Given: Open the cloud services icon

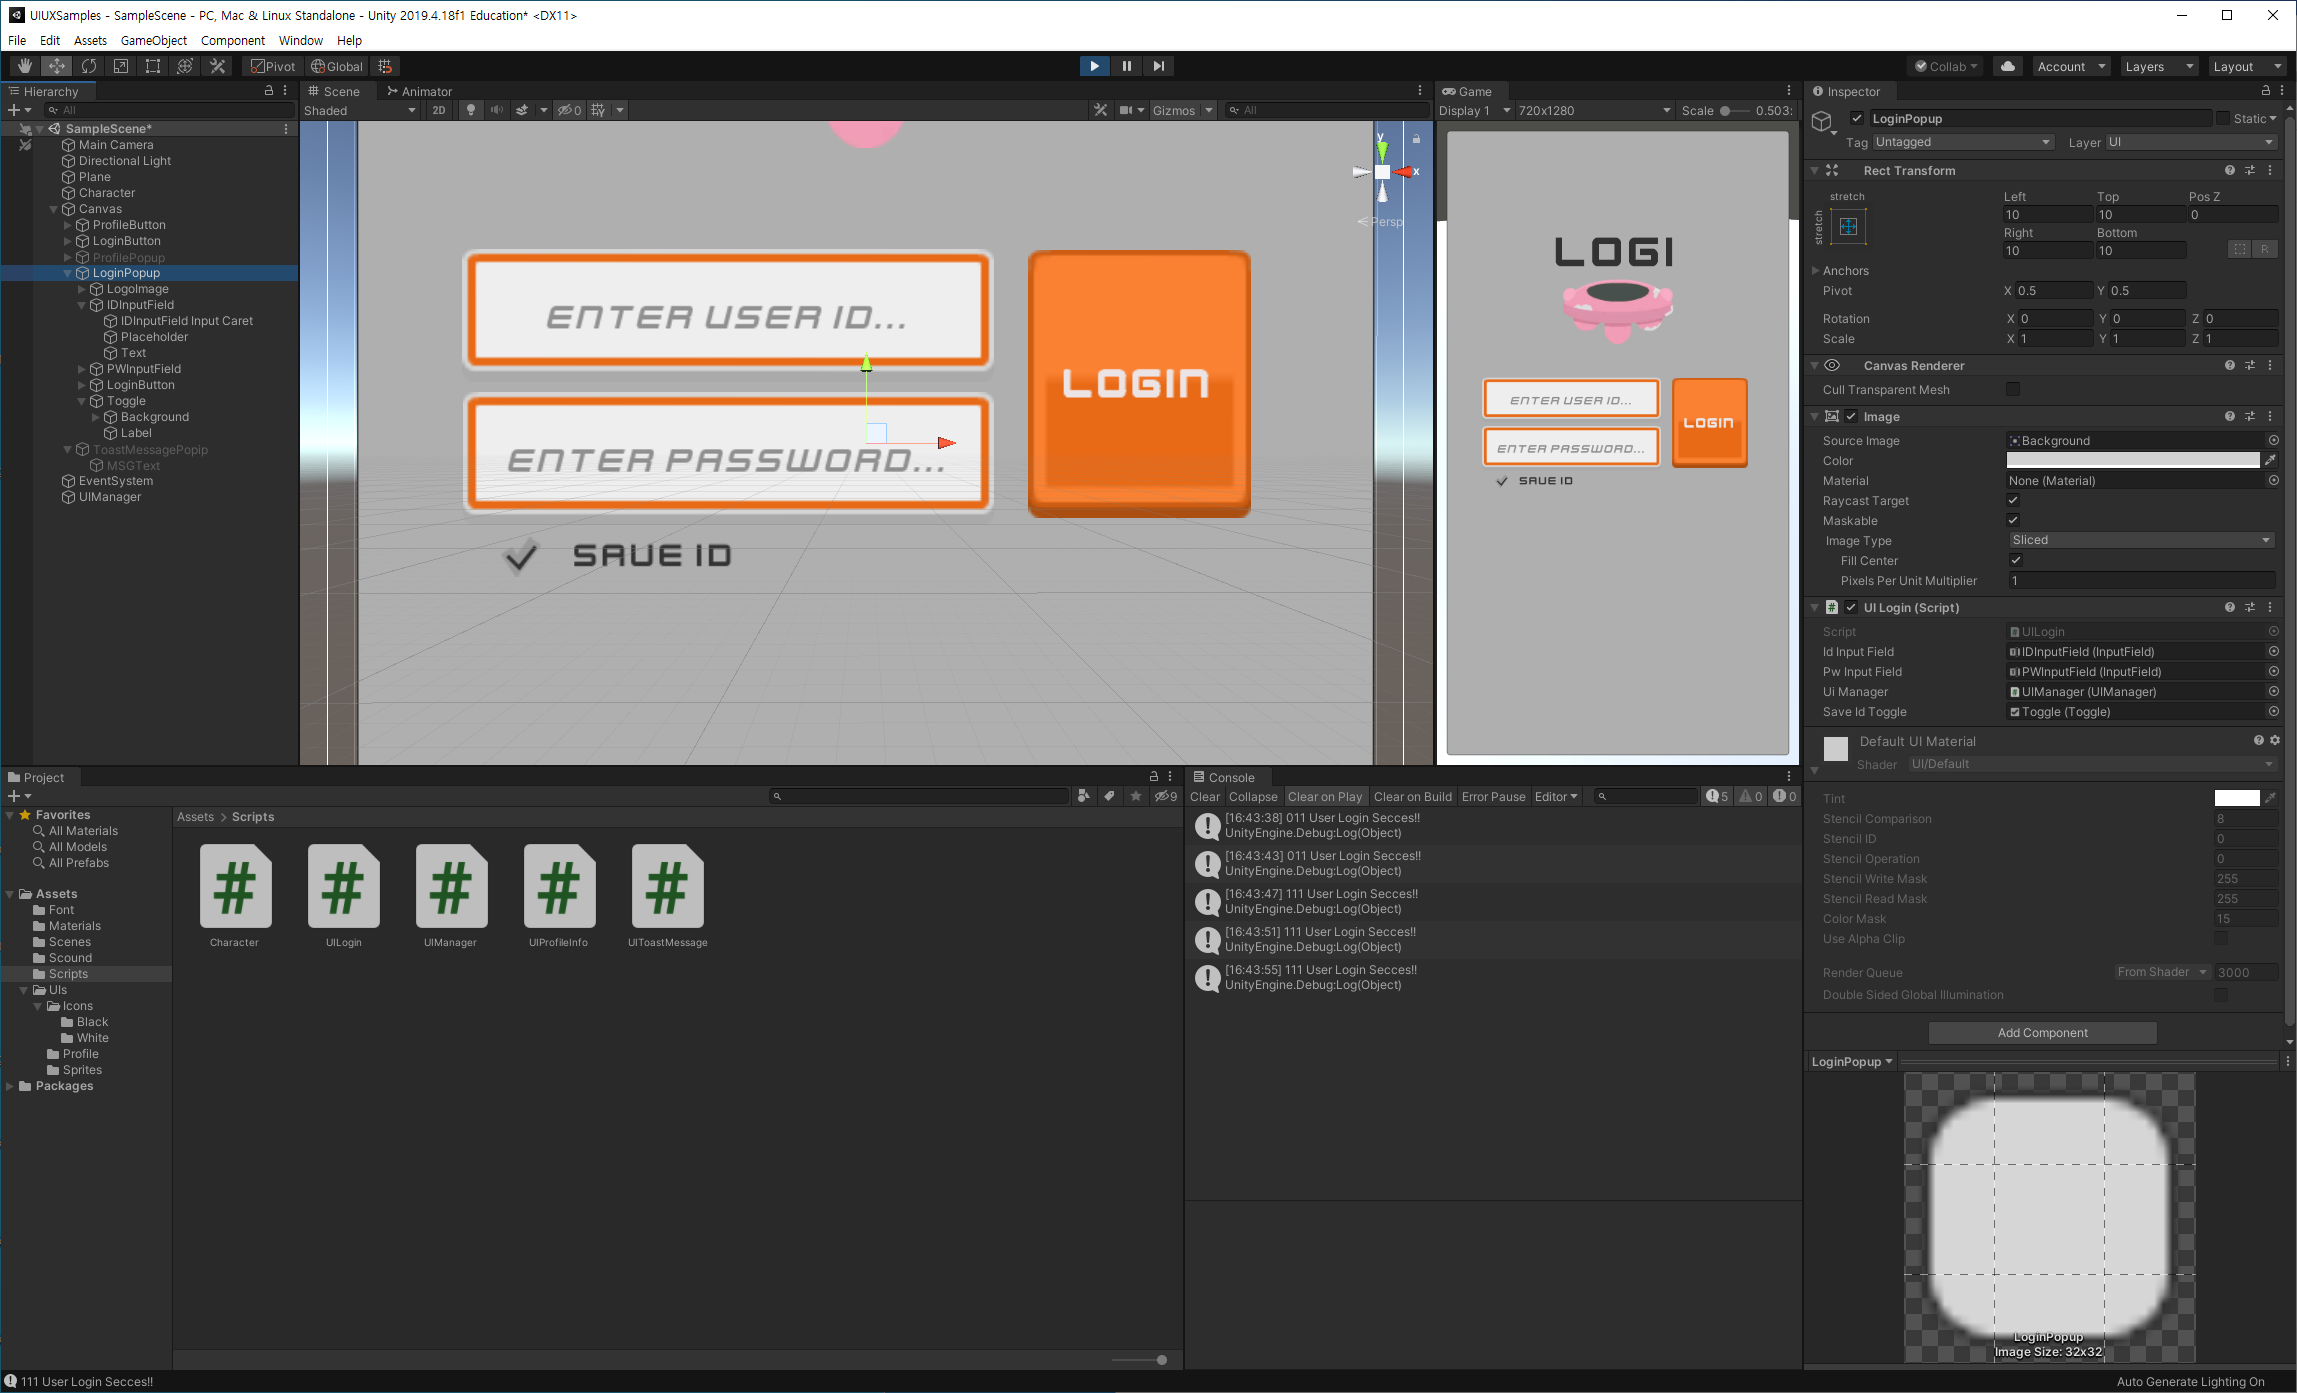Looking at the screenshot, I should [x=2007, y=66].
